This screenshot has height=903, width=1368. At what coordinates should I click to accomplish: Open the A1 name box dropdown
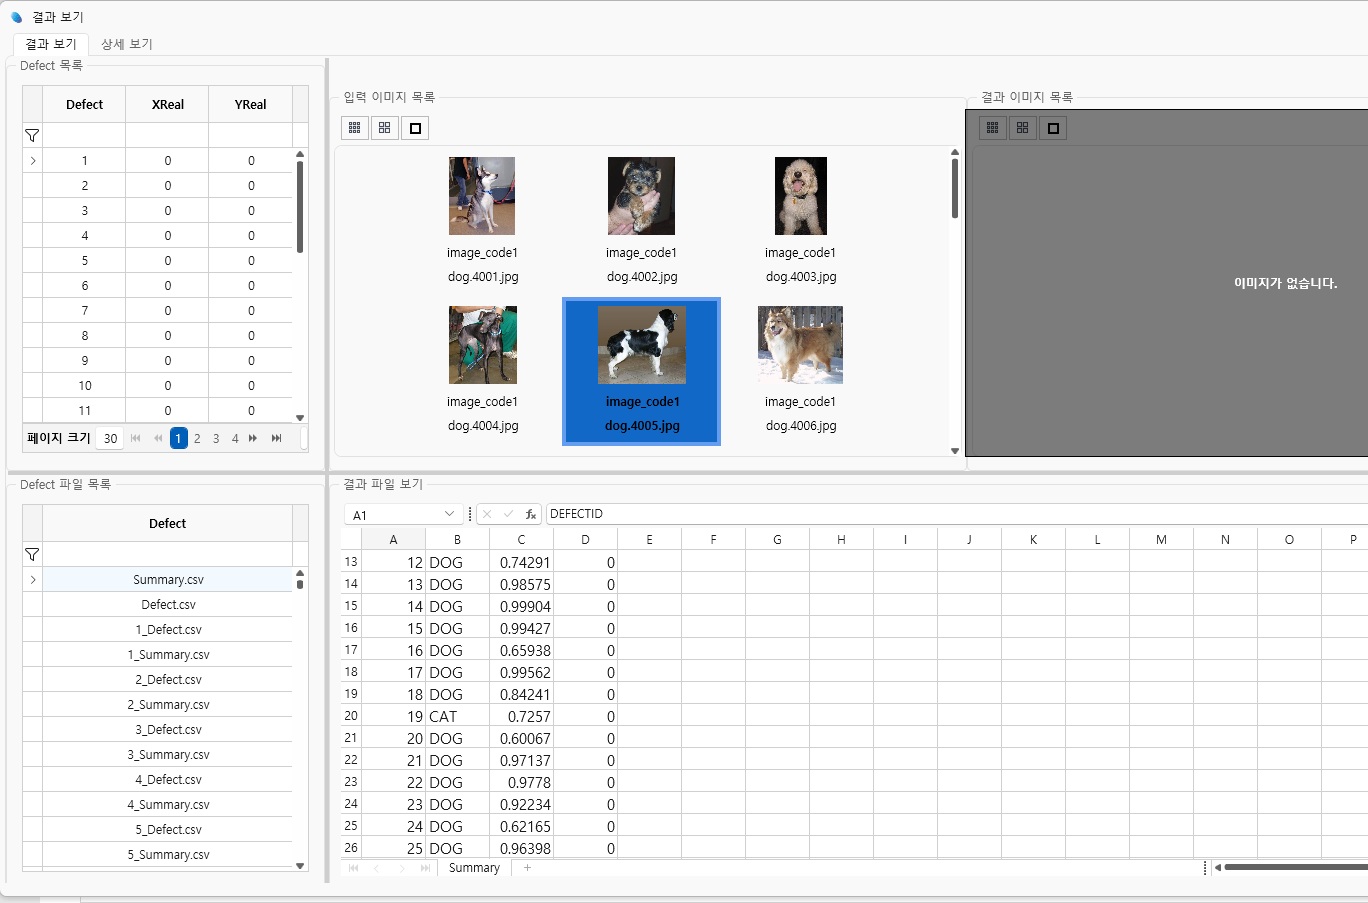click(449, 514)
